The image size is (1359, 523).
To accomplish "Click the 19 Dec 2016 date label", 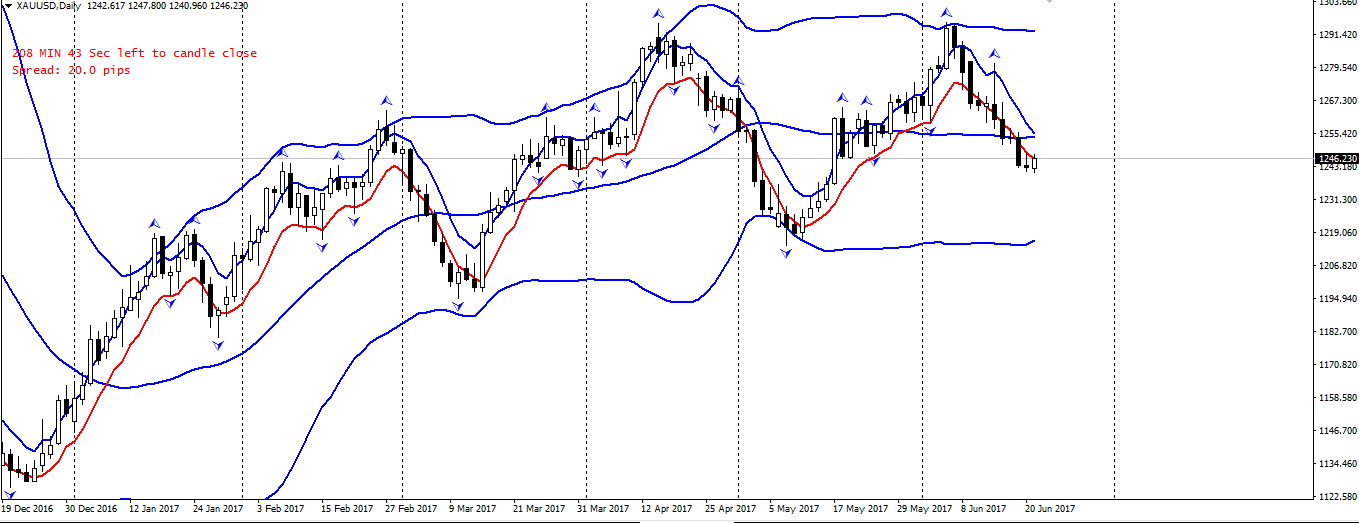I will 29,508.
